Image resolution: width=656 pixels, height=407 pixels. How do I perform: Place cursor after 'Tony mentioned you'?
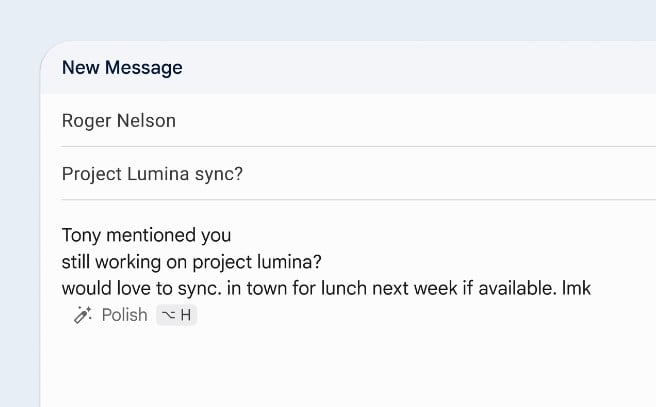pyautogui.click(x=232, y=236)
